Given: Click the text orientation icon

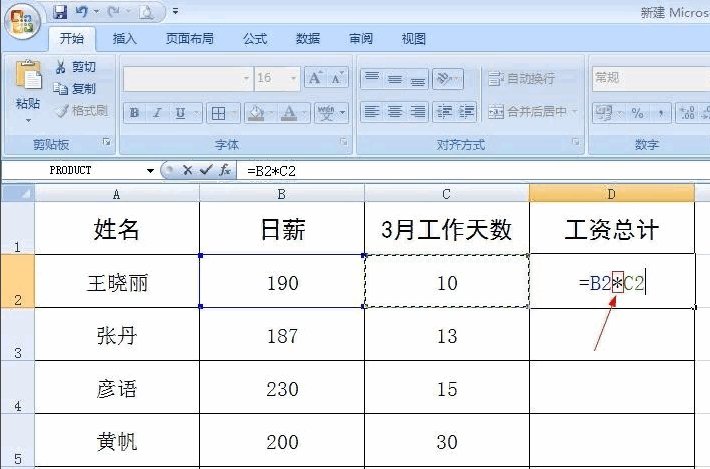Looking at the screenshot, I should pos(447,79).
